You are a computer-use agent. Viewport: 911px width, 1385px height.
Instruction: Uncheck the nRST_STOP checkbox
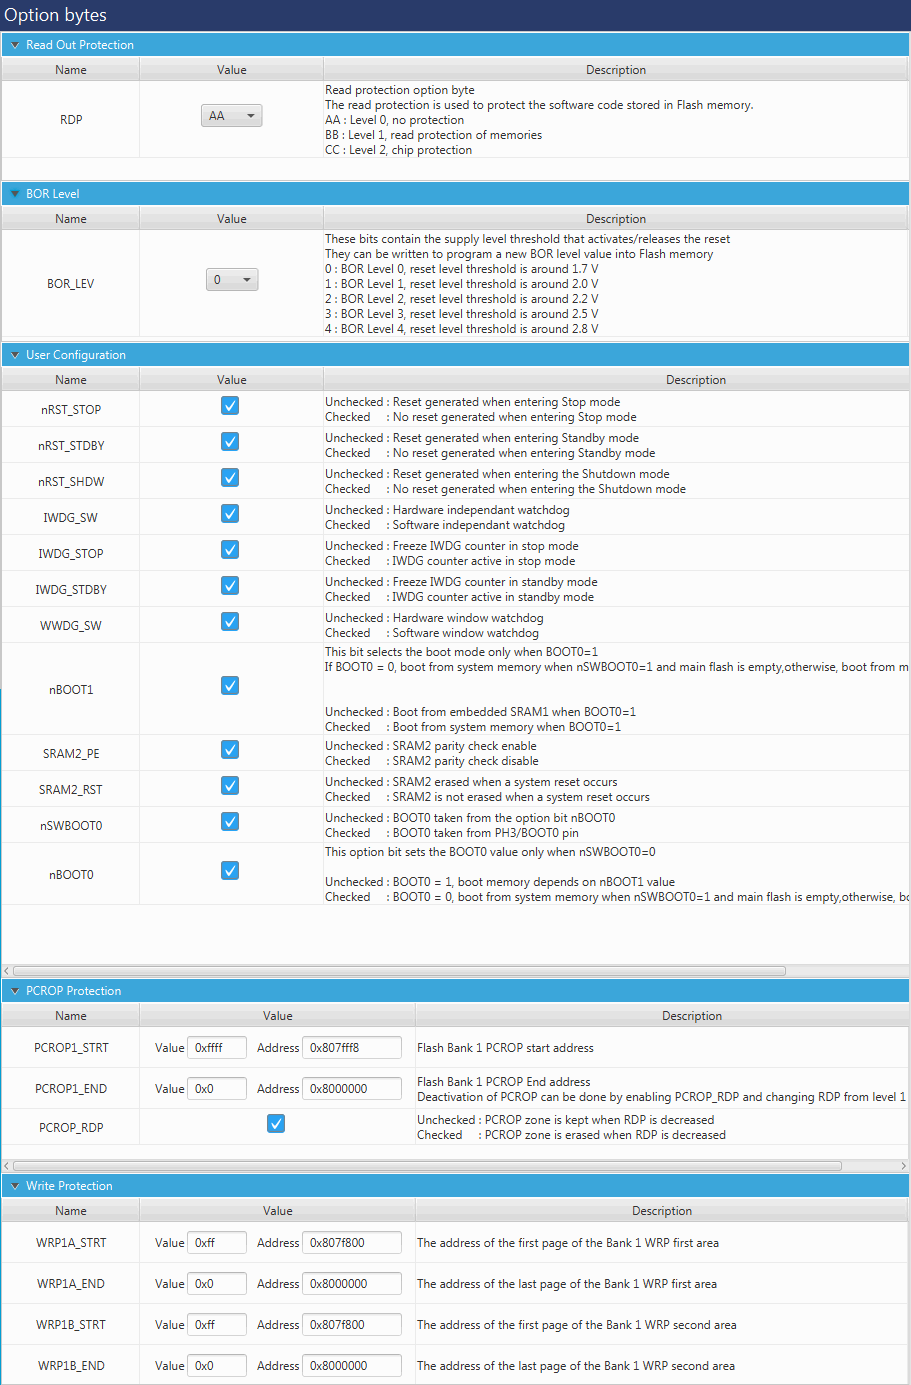(230, 406)
